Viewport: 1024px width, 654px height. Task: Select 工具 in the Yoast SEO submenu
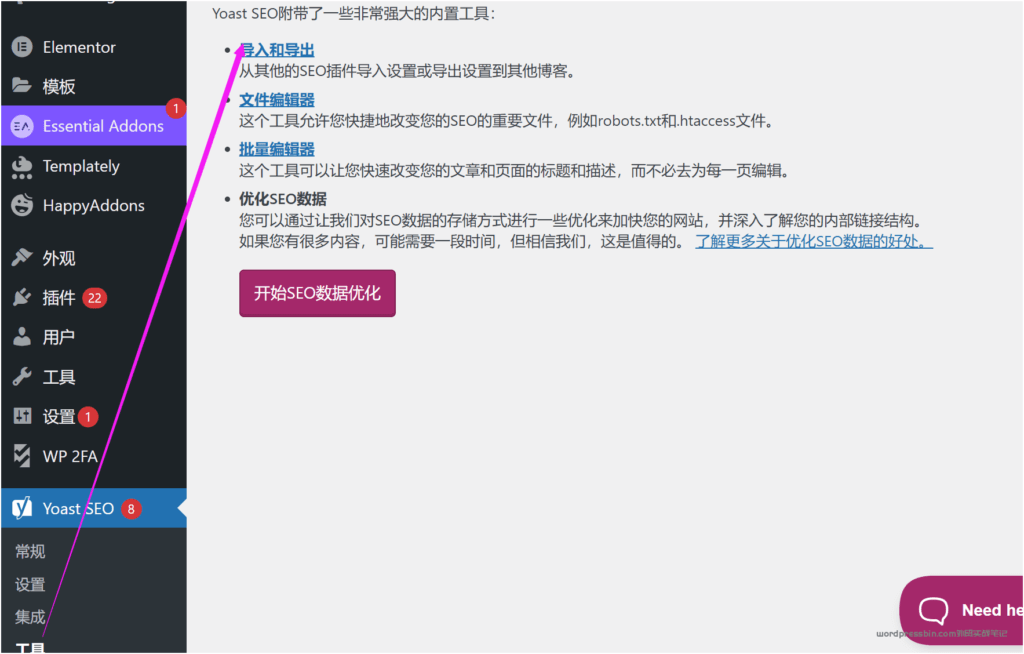click(x=30, y=648)
